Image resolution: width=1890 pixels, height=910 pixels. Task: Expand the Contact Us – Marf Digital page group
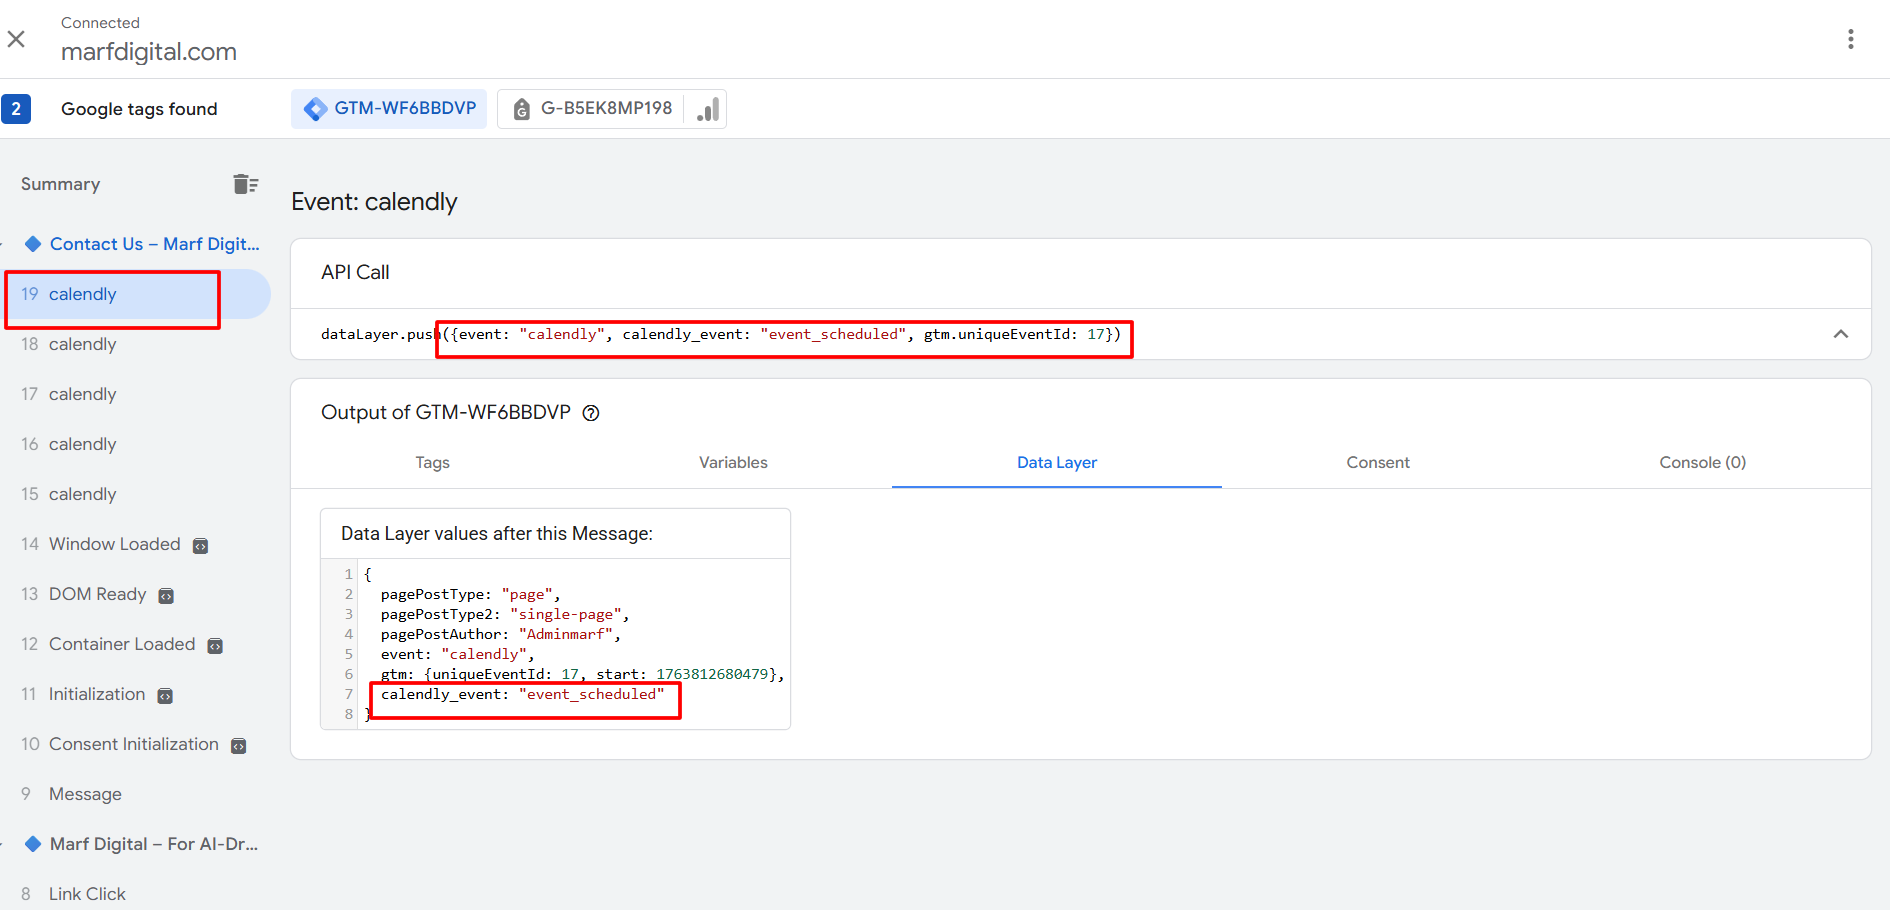click(154, 244)
